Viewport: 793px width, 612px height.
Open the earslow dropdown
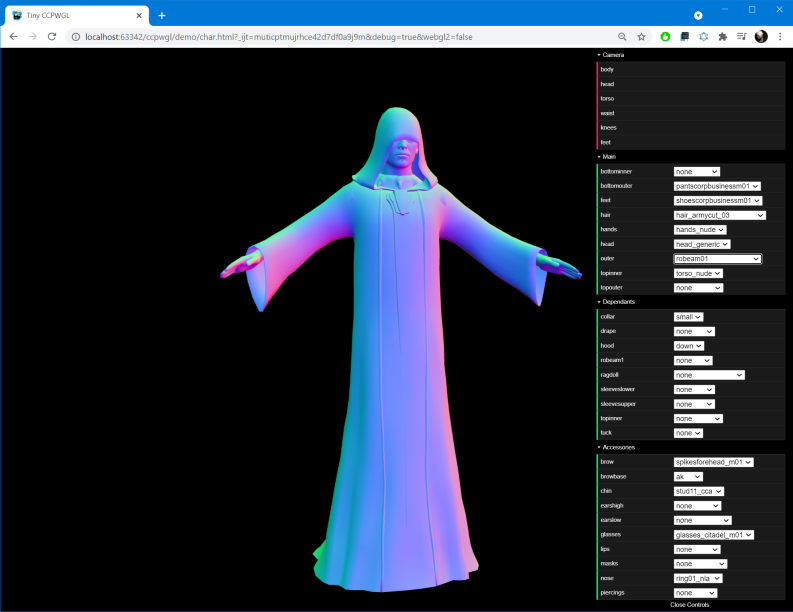[x=702, y=520]
